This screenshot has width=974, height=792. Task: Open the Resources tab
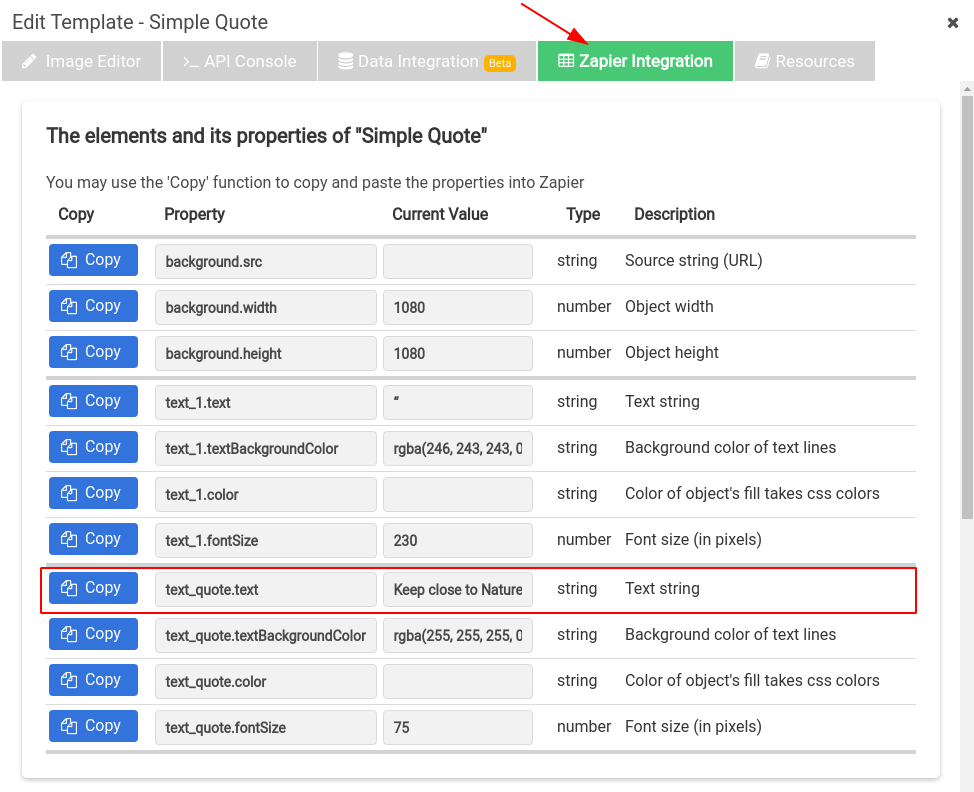pyautogui.click(x=805, y=61)
